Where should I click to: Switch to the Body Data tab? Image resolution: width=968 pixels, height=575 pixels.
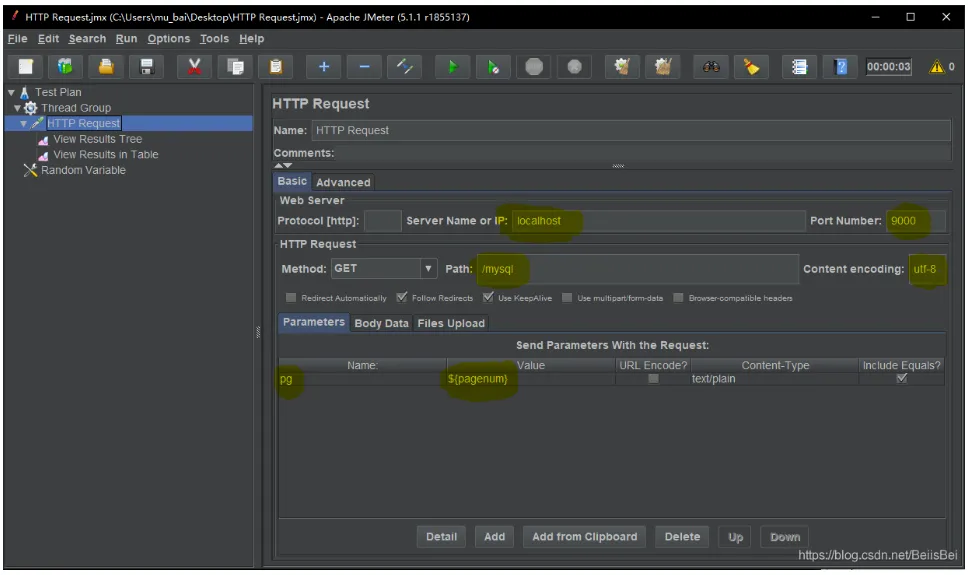pos(381,323)
